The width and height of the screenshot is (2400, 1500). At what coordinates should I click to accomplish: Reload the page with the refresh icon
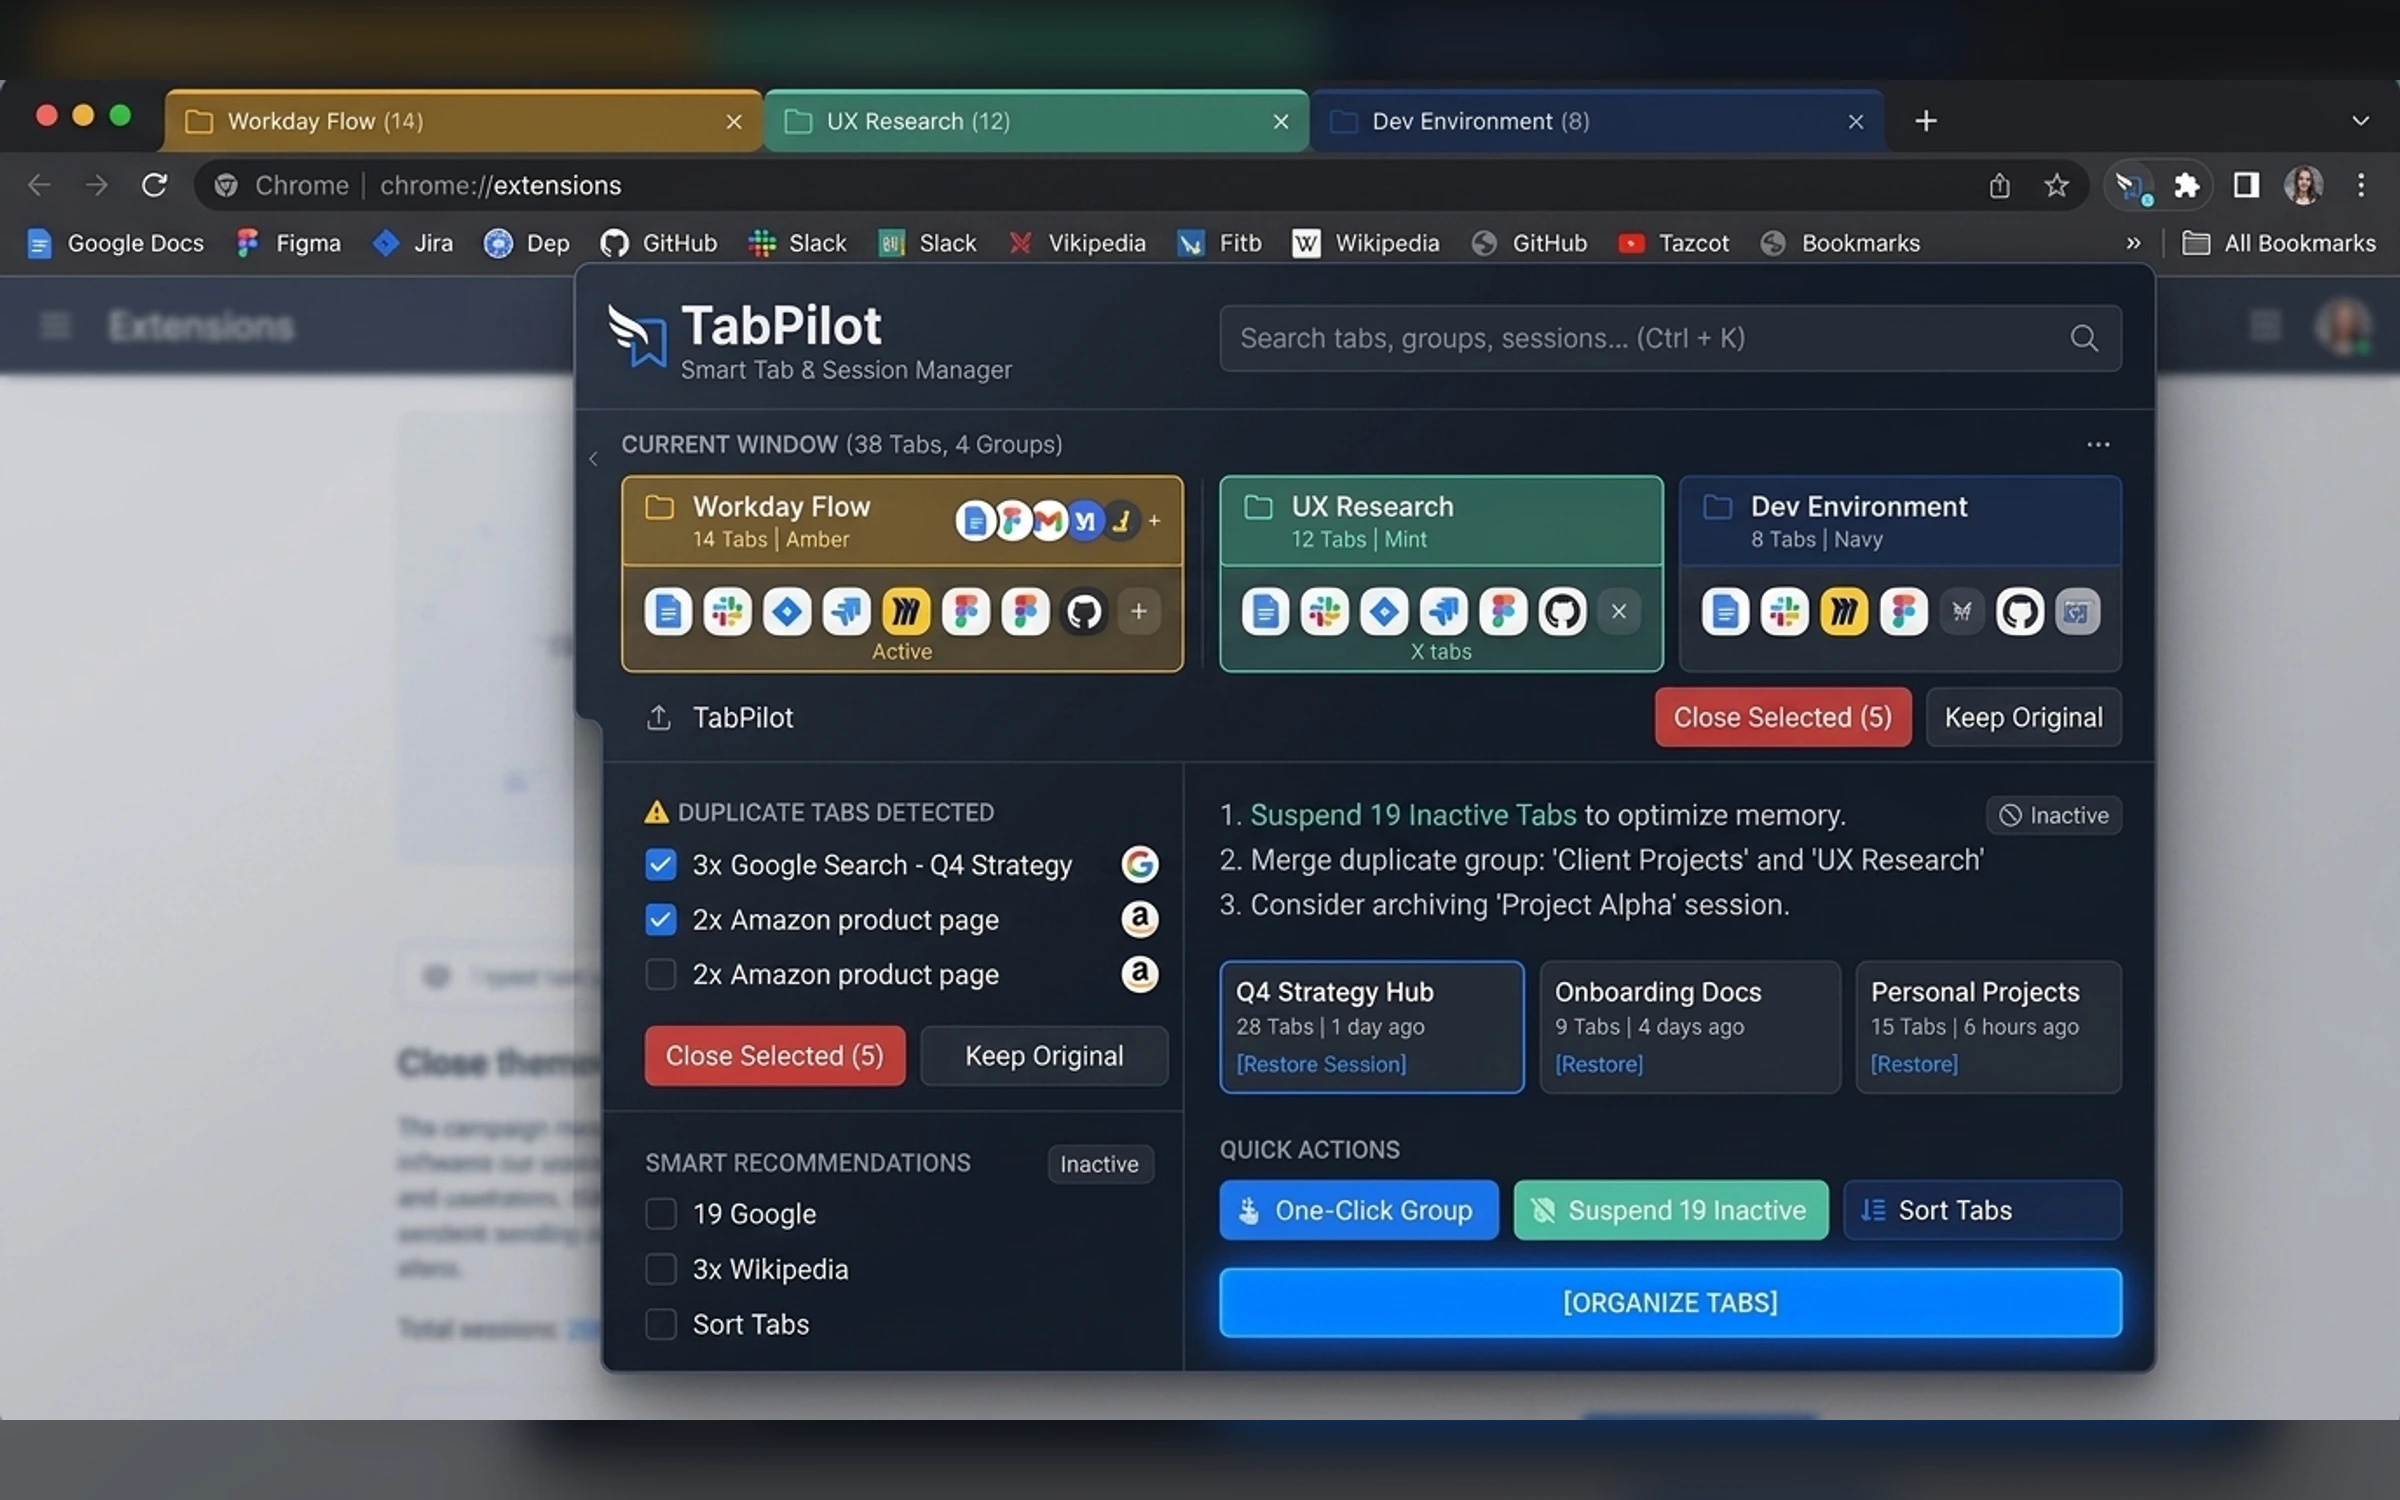(x=154, y=185)
